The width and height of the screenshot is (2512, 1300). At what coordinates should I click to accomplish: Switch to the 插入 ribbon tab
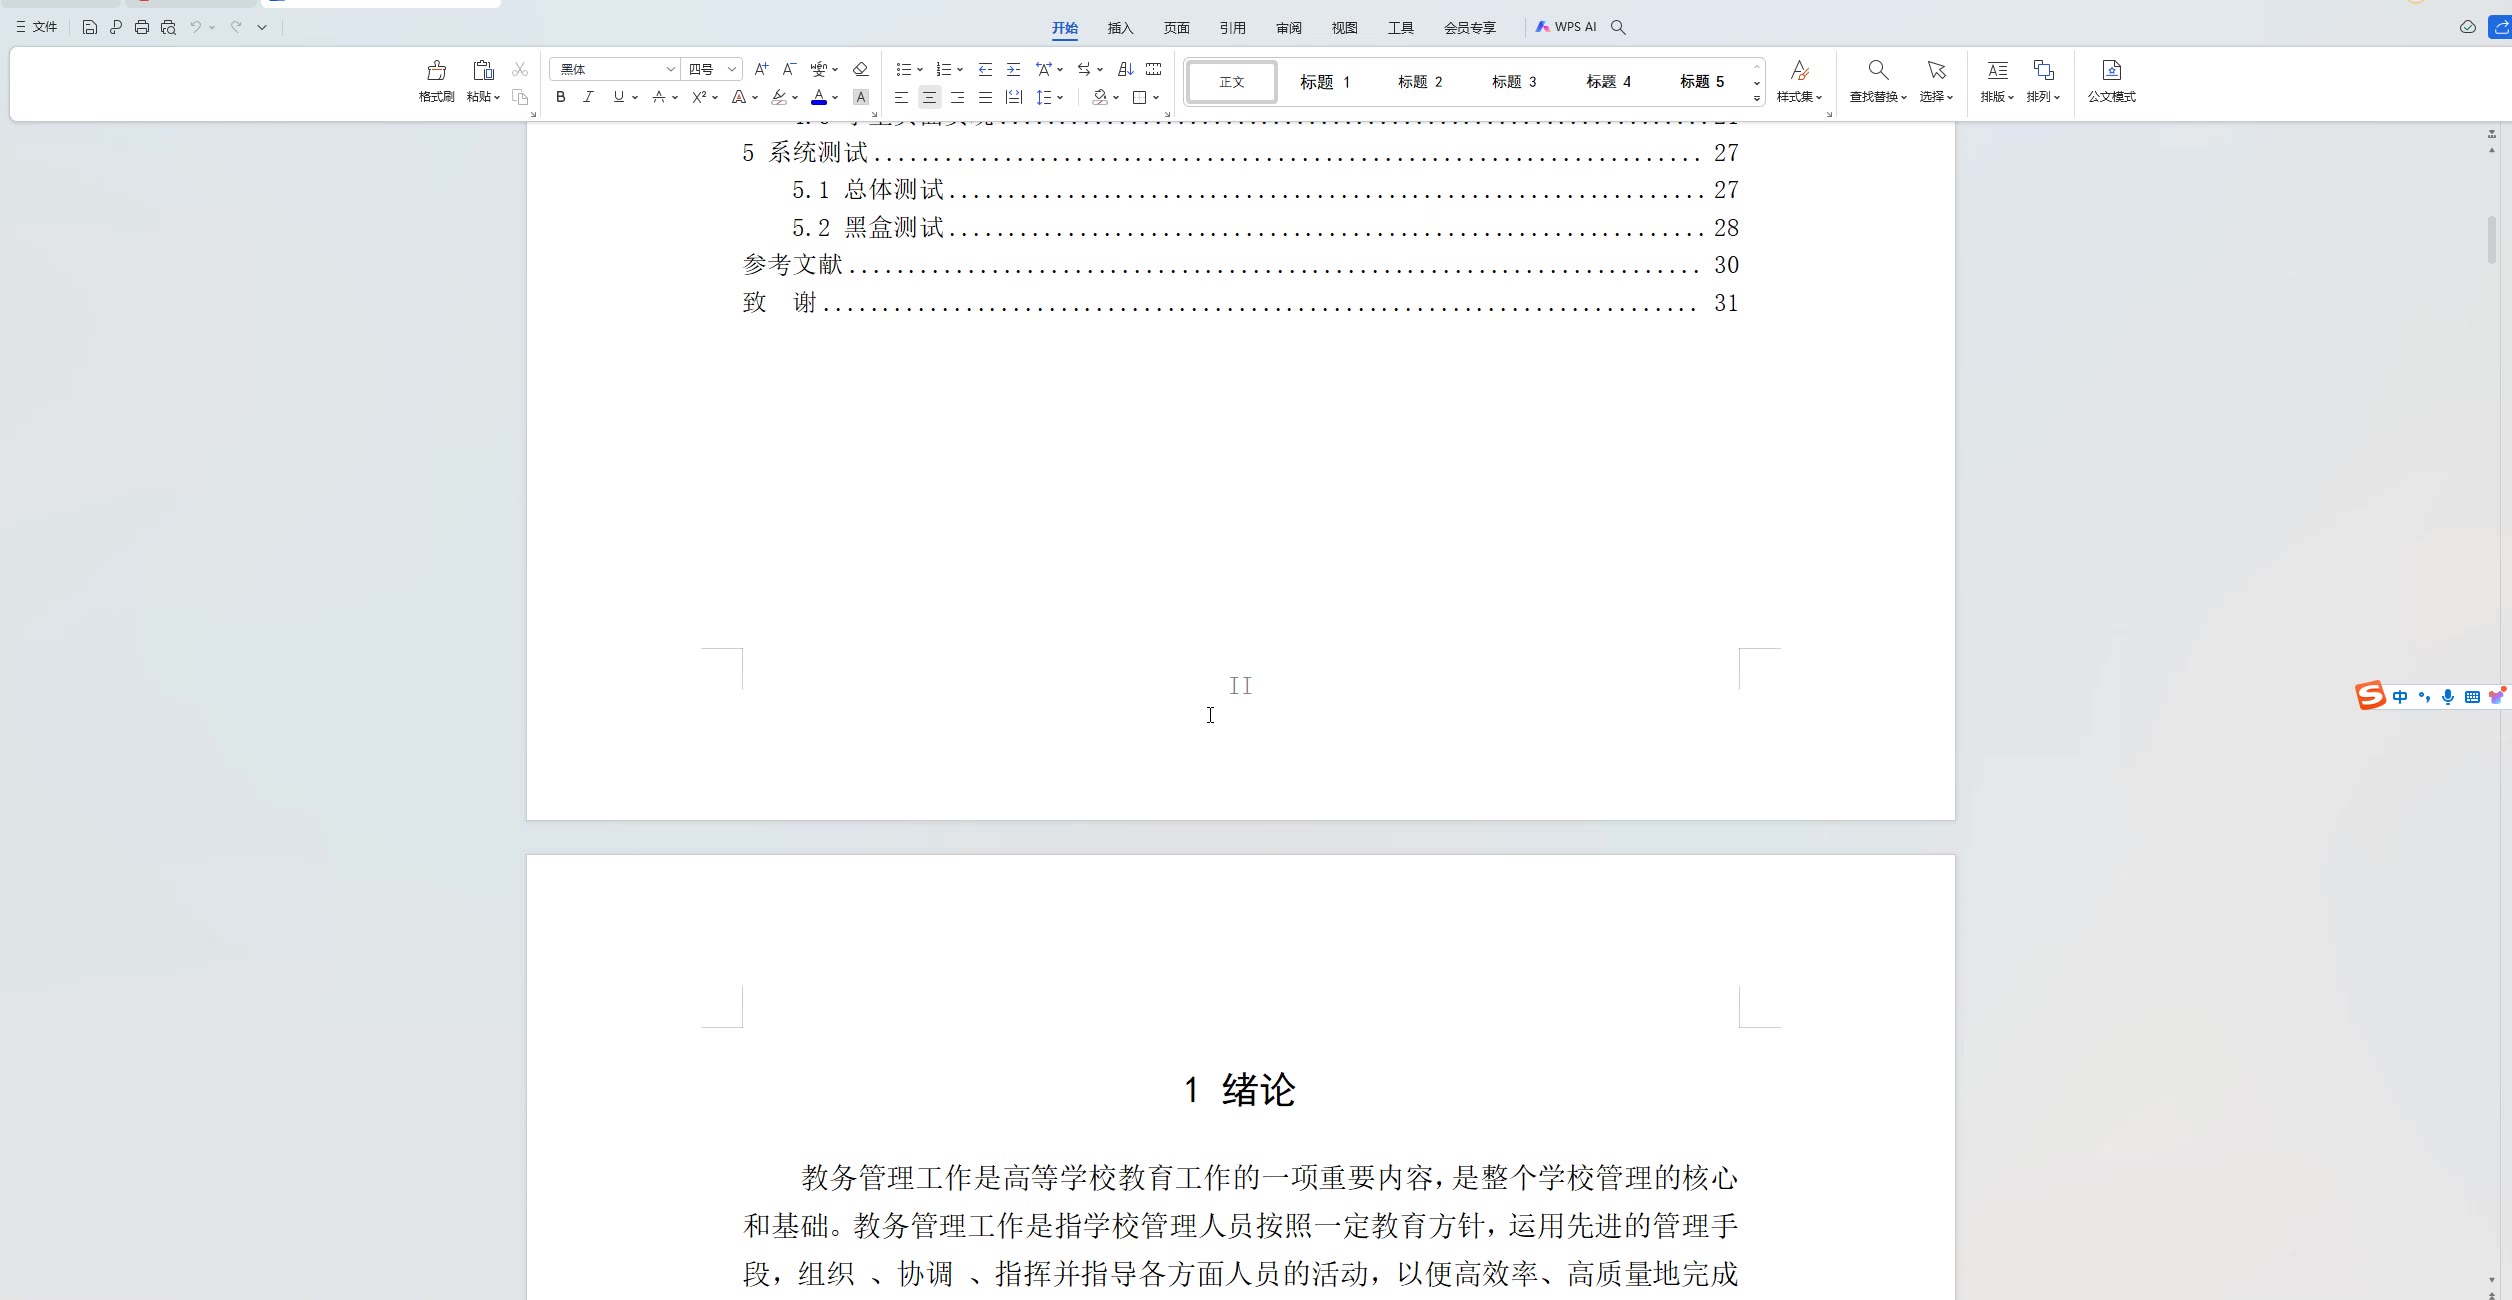1120,28
